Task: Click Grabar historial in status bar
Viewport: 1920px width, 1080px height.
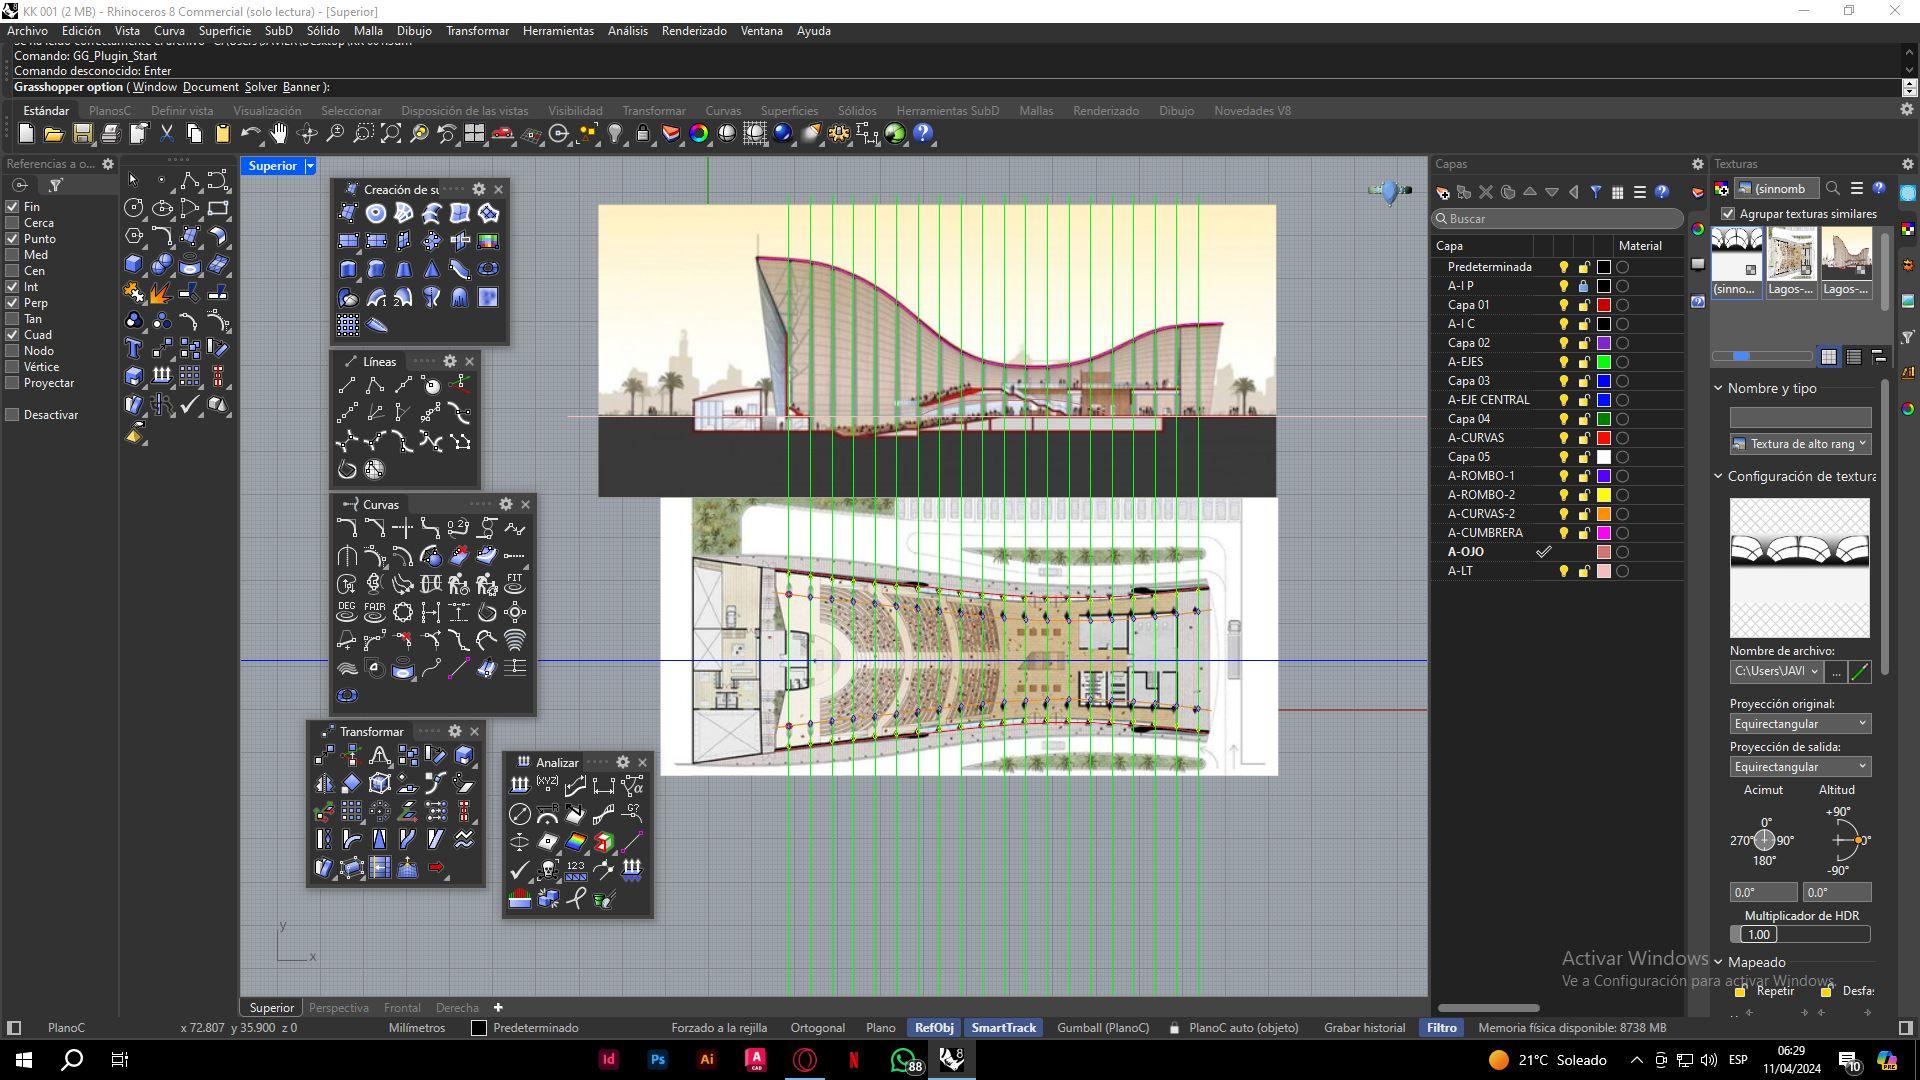Action: pyautogui.click(x=1364, y=1028)
